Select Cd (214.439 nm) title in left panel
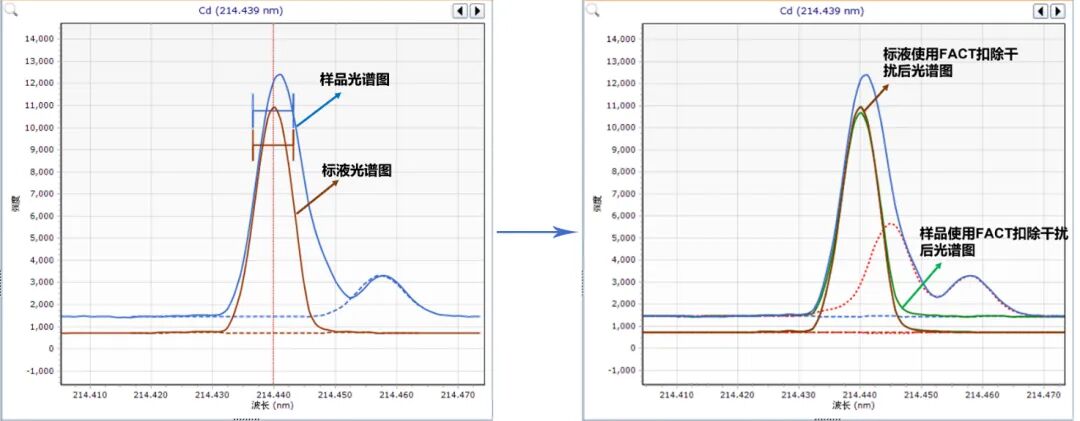 240,11
